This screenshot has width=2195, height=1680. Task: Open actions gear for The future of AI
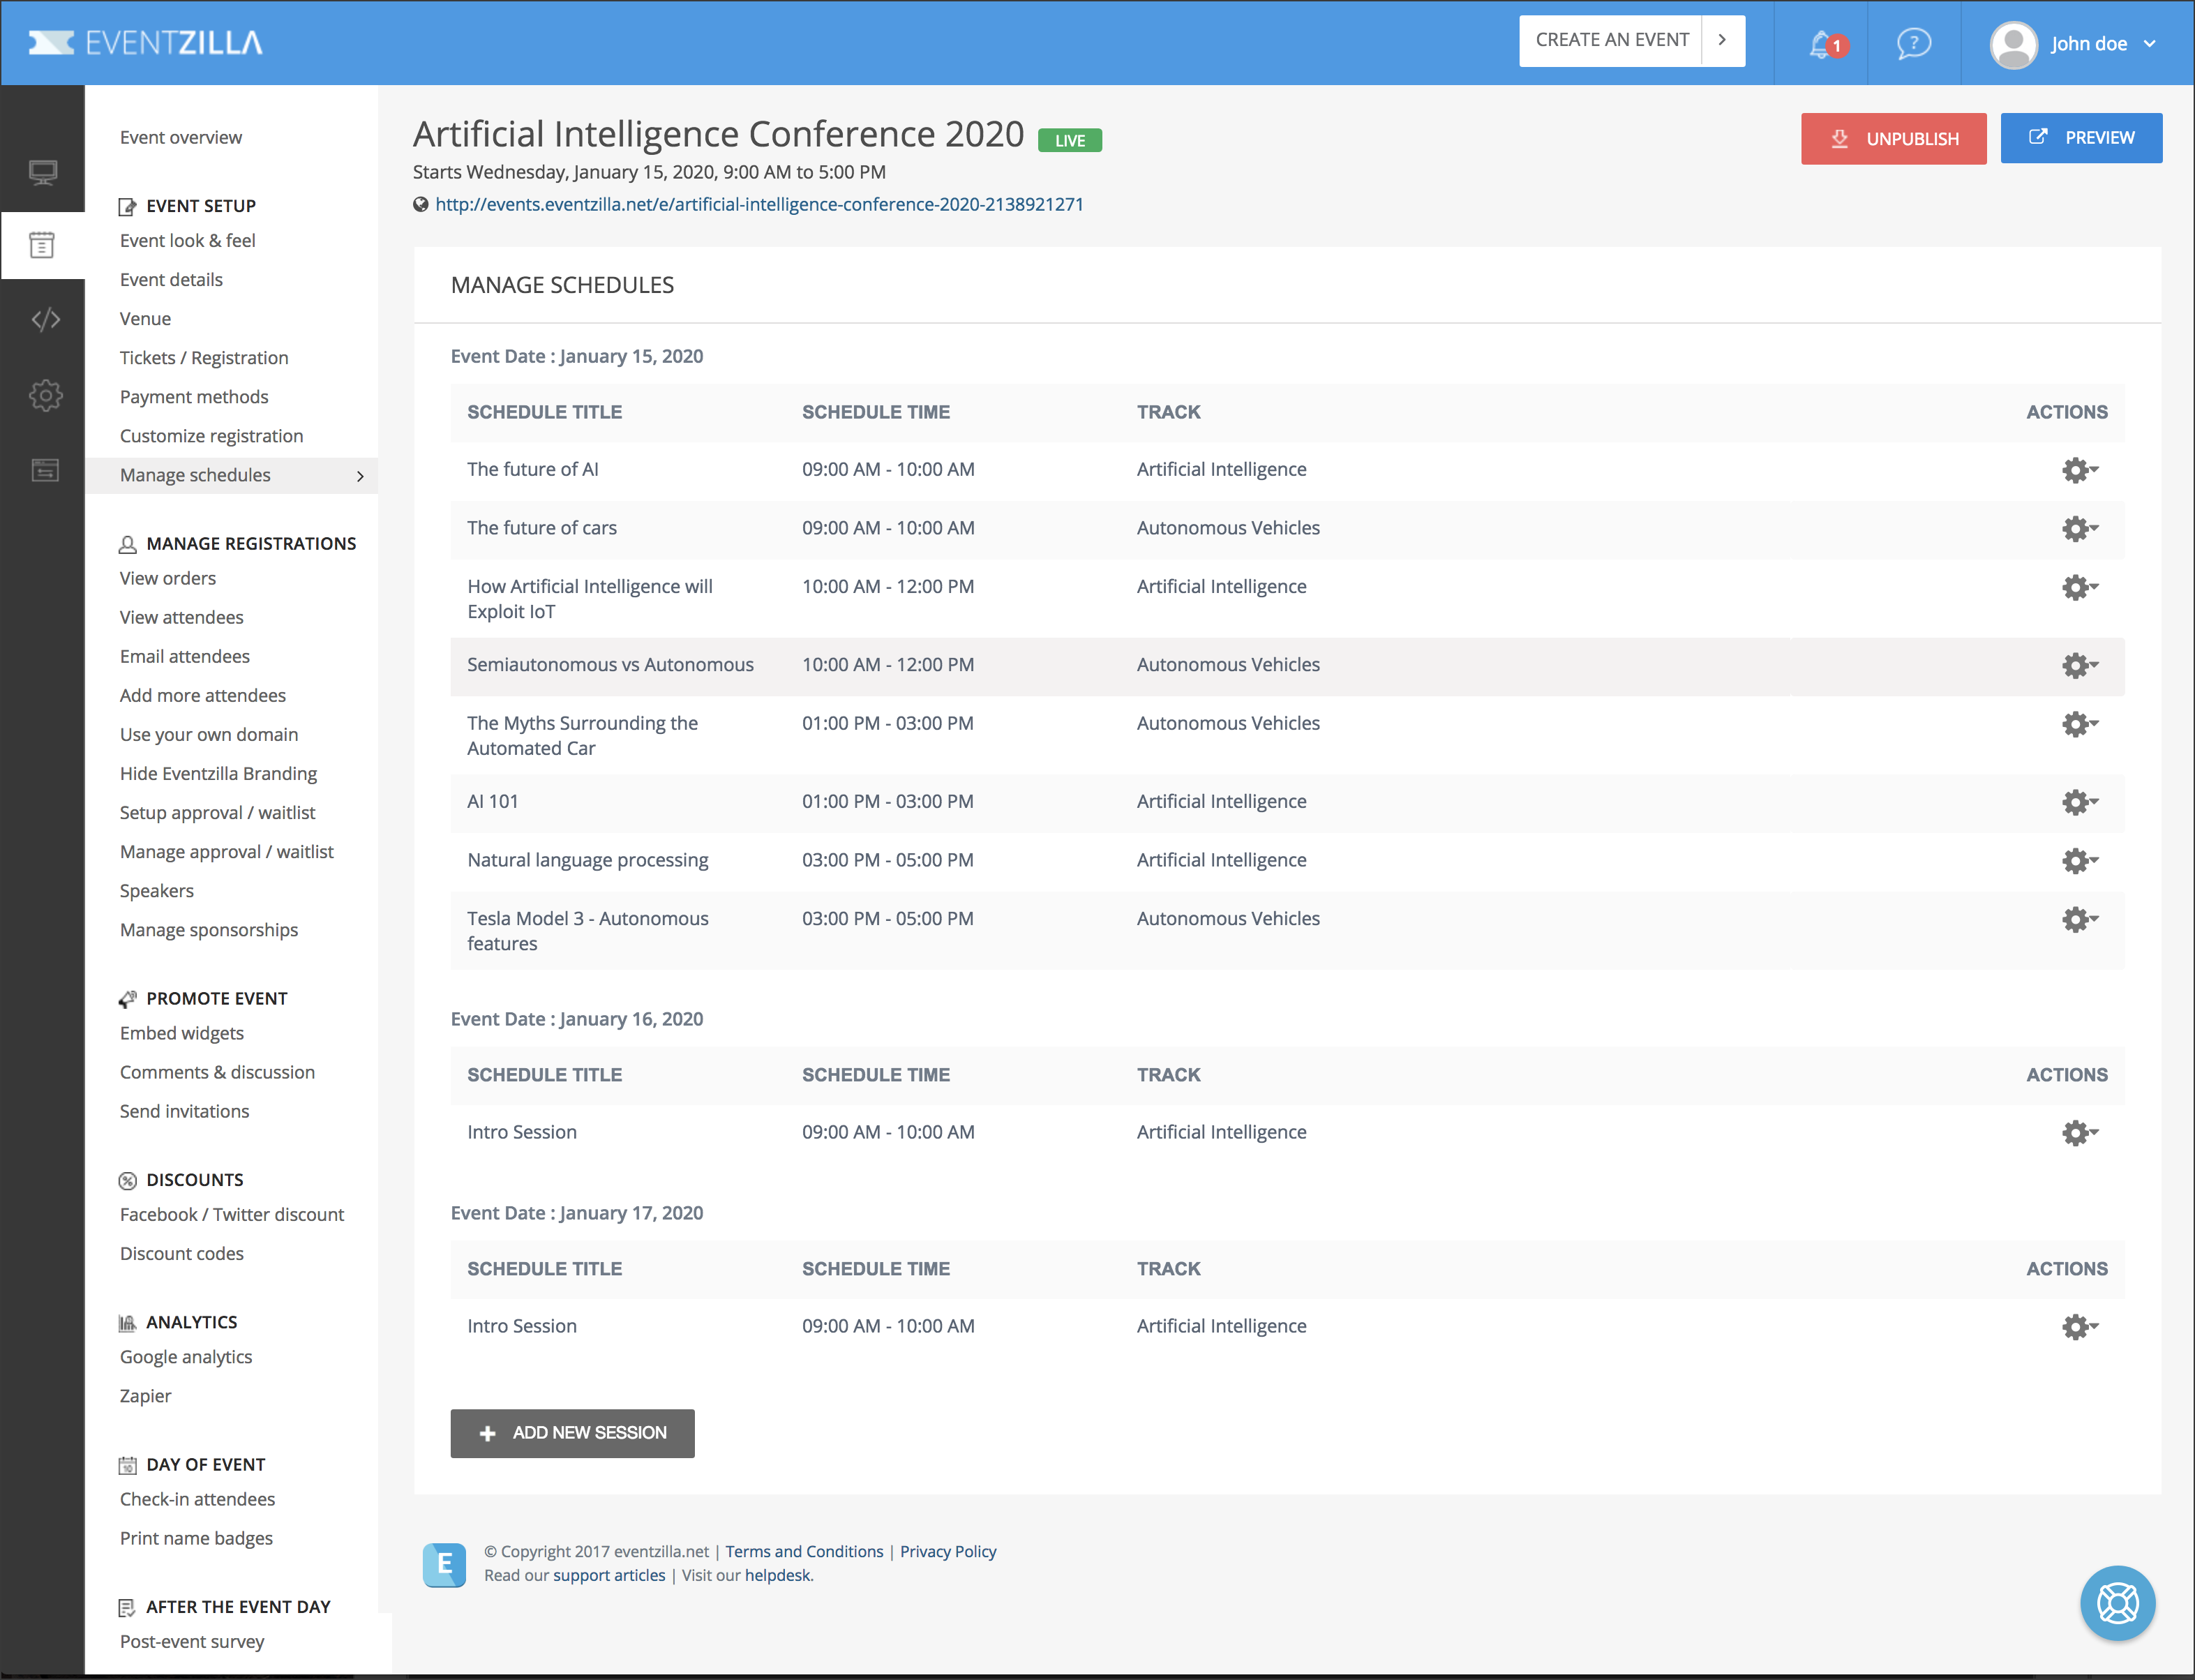(2079, 470)
